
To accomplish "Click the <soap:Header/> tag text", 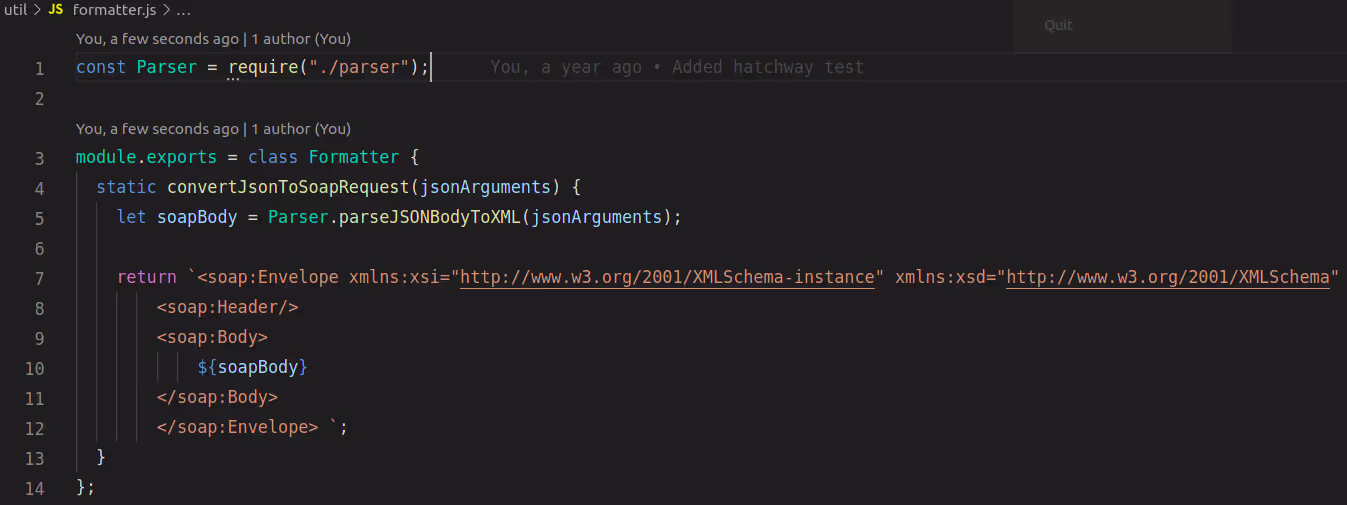I will (228, 307).
